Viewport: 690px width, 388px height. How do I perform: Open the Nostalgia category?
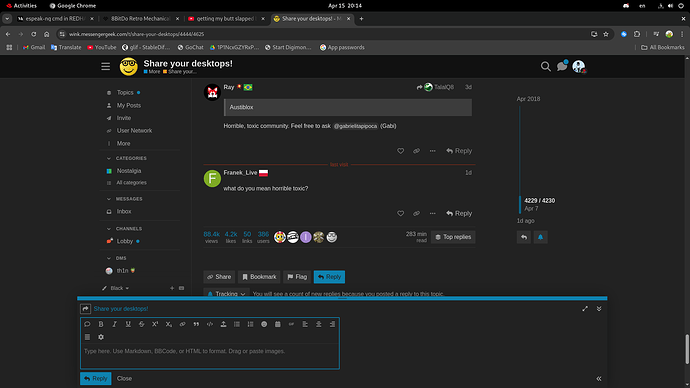pos(128,171)
